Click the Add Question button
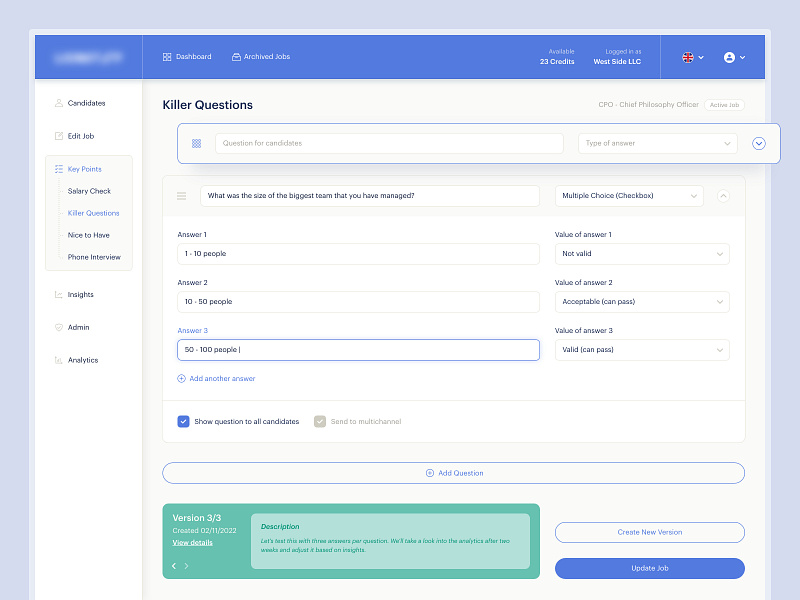 [455, 472]
